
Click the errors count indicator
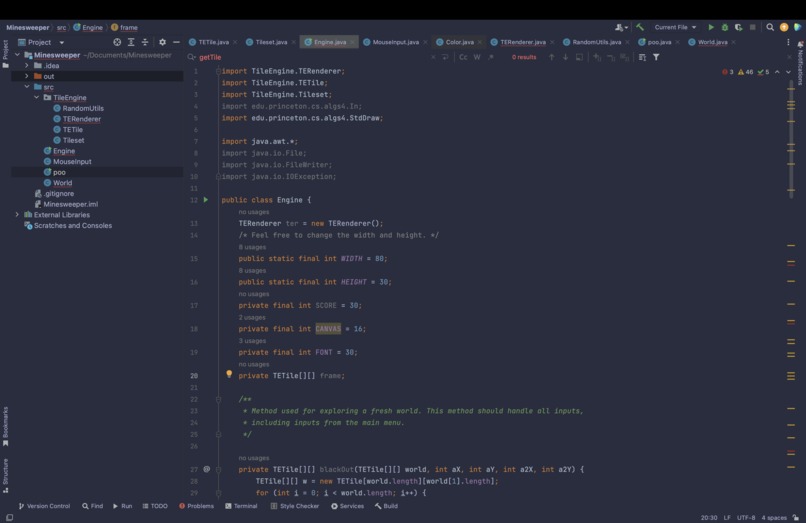click(x=728, y=72)
